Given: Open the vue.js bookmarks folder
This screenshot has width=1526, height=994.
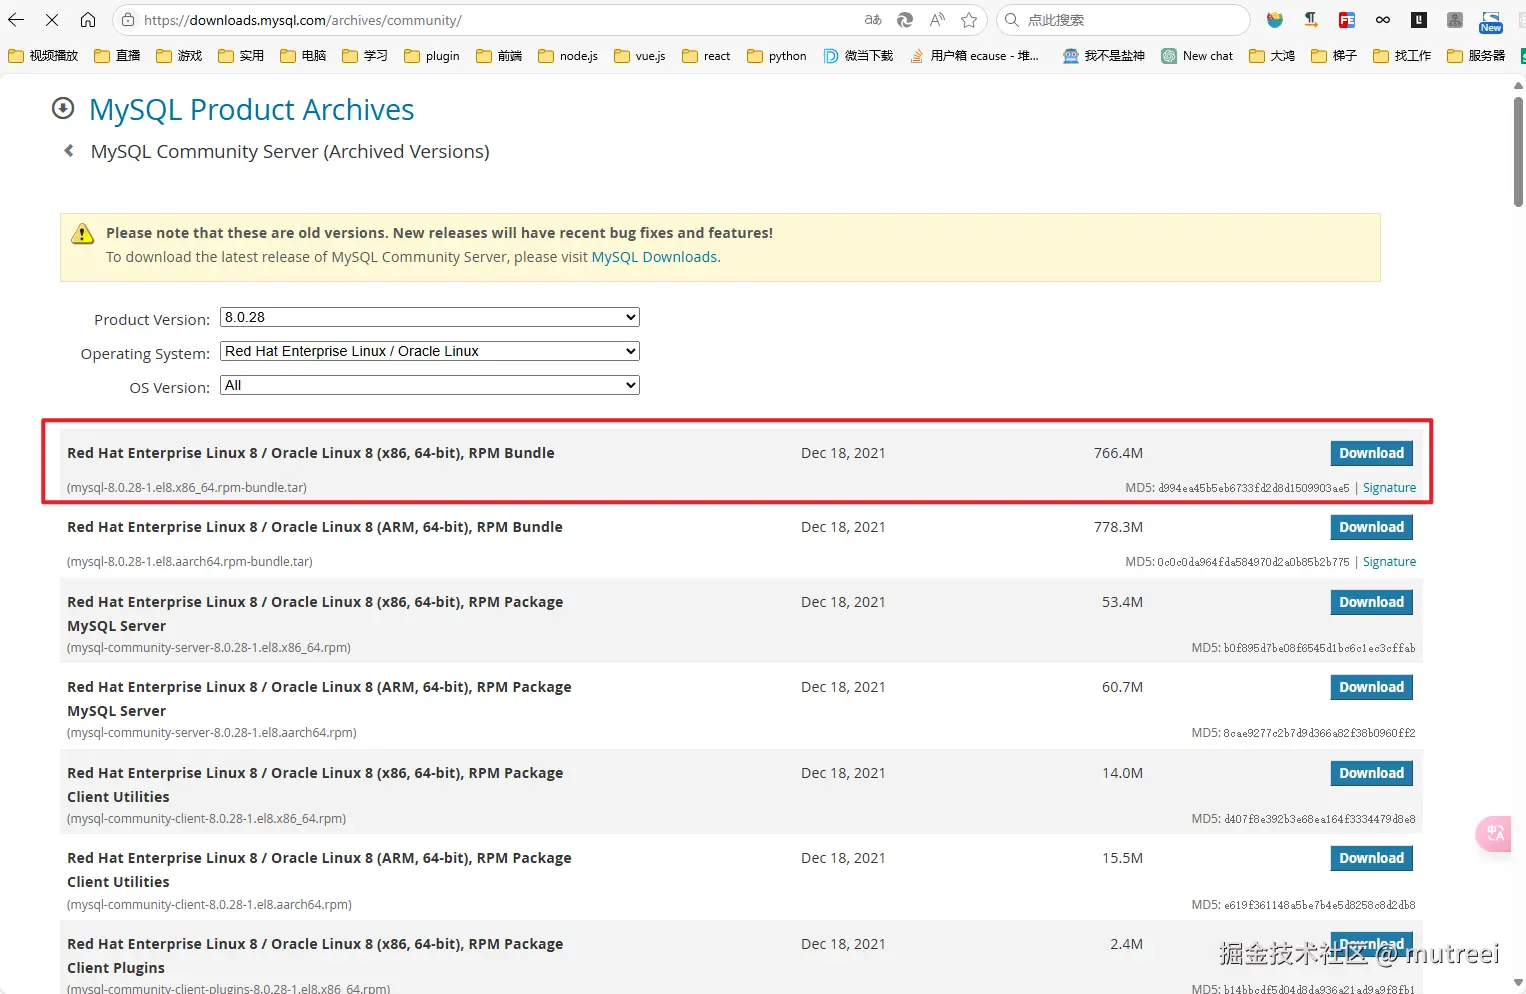Looking at the screenshot, I should pos(640,56).
